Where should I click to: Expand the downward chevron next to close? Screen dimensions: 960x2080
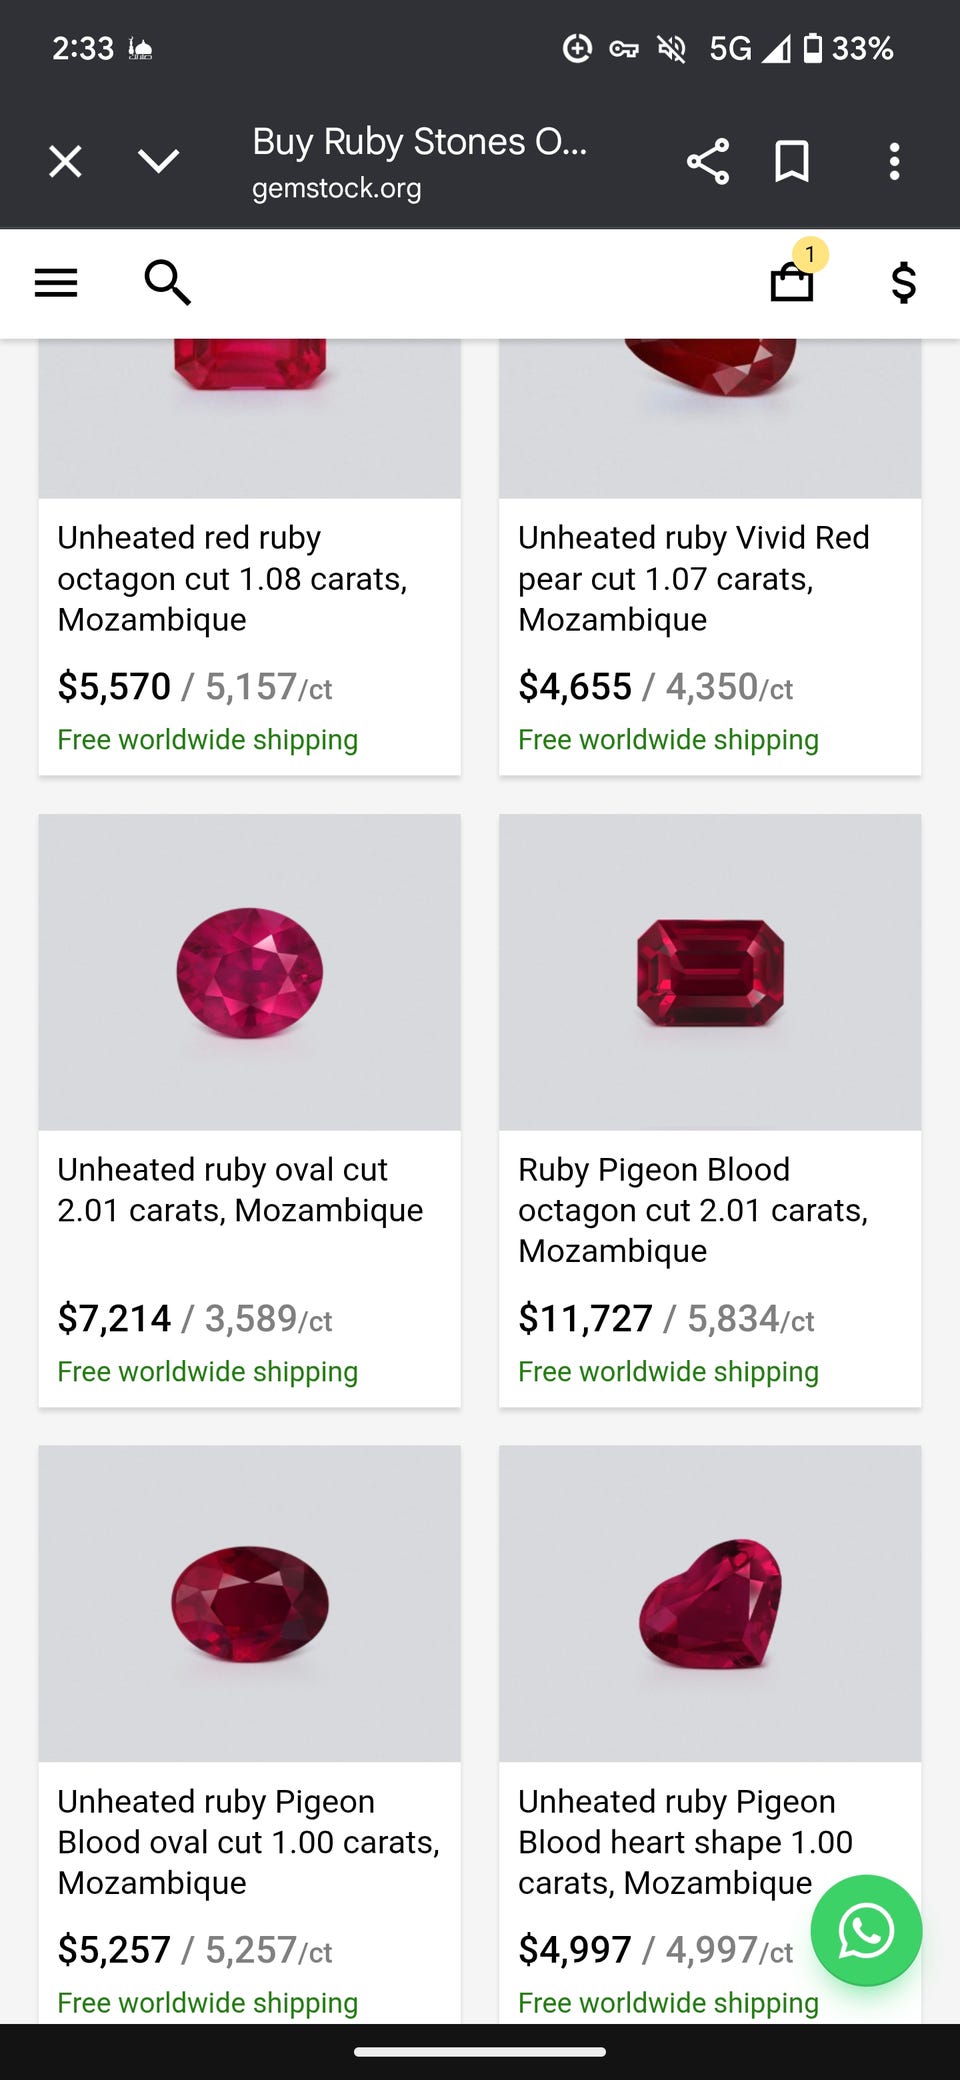[158, 161]
